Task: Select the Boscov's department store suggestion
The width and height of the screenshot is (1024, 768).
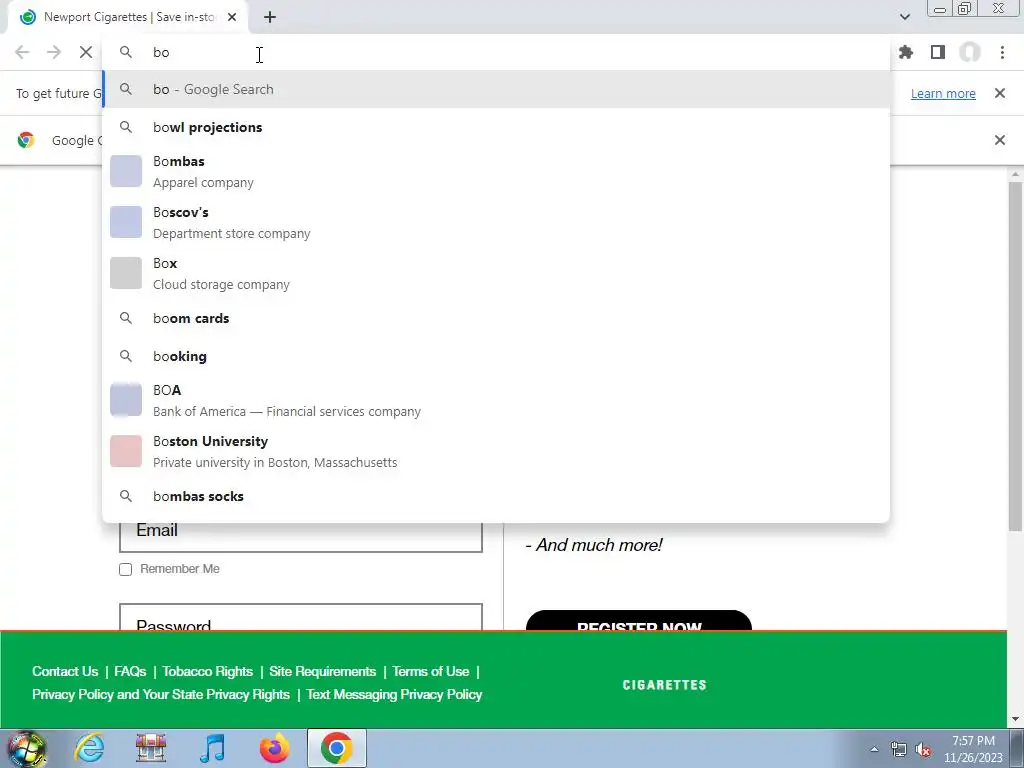Action: click(x=496, y=222)
